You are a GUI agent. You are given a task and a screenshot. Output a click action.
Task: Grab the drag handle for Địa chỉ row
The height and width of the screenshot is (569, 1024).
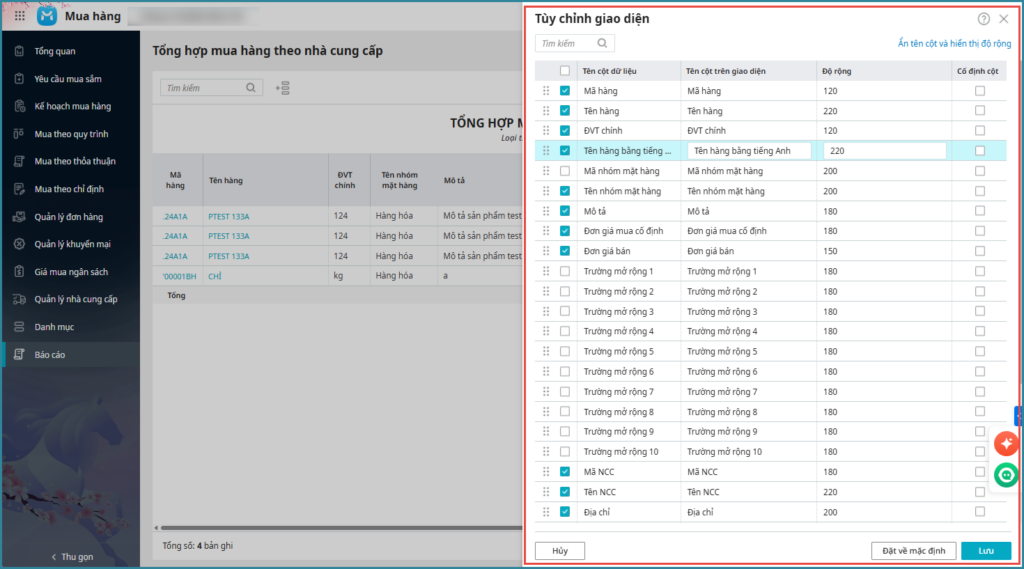click(x=546, y=512)
